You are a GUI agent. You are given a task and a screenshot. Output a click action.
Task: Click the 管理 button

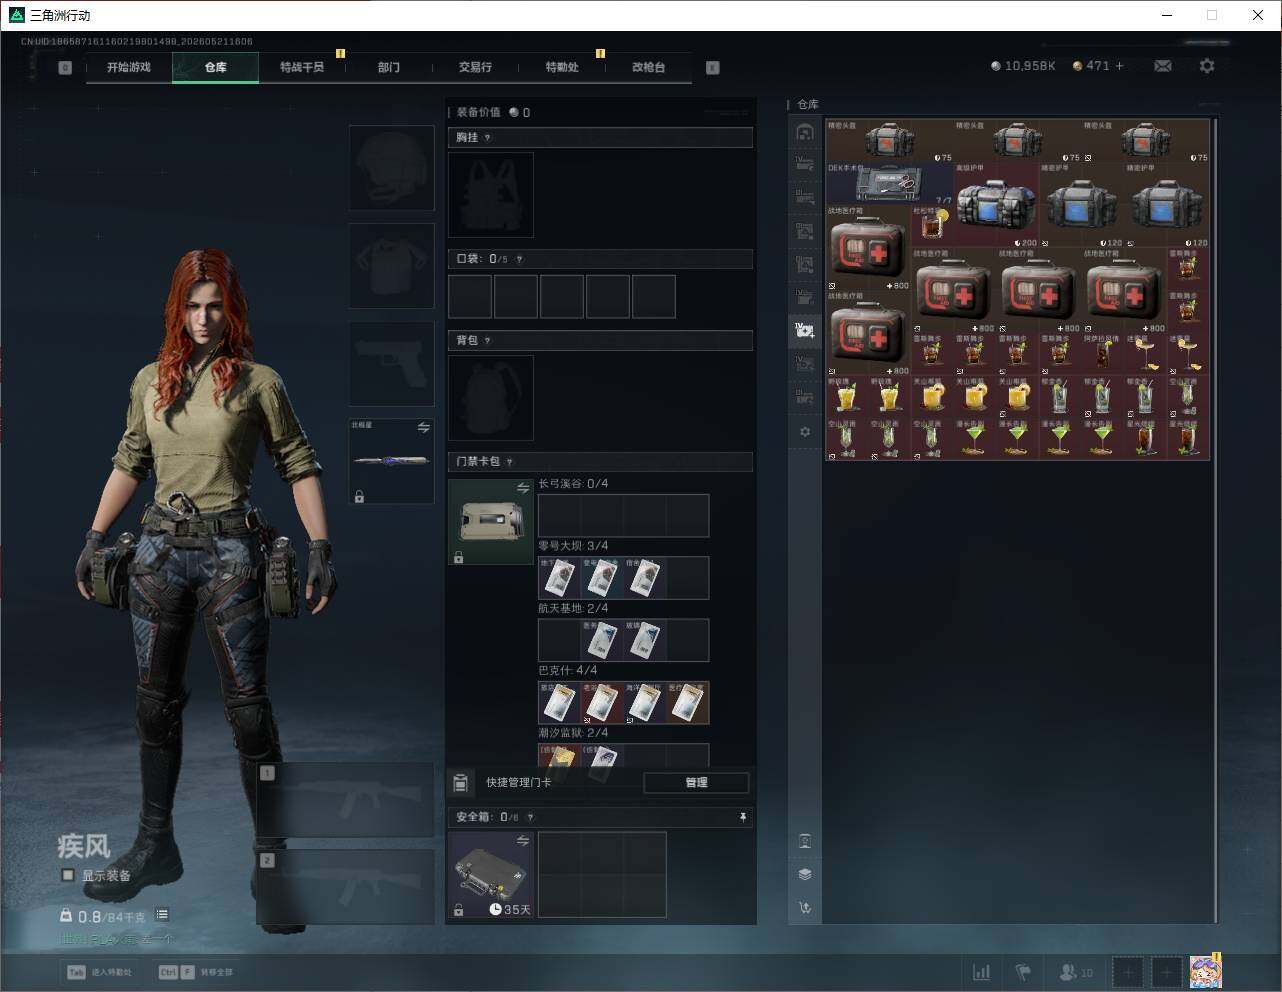(x=696, y=782)
